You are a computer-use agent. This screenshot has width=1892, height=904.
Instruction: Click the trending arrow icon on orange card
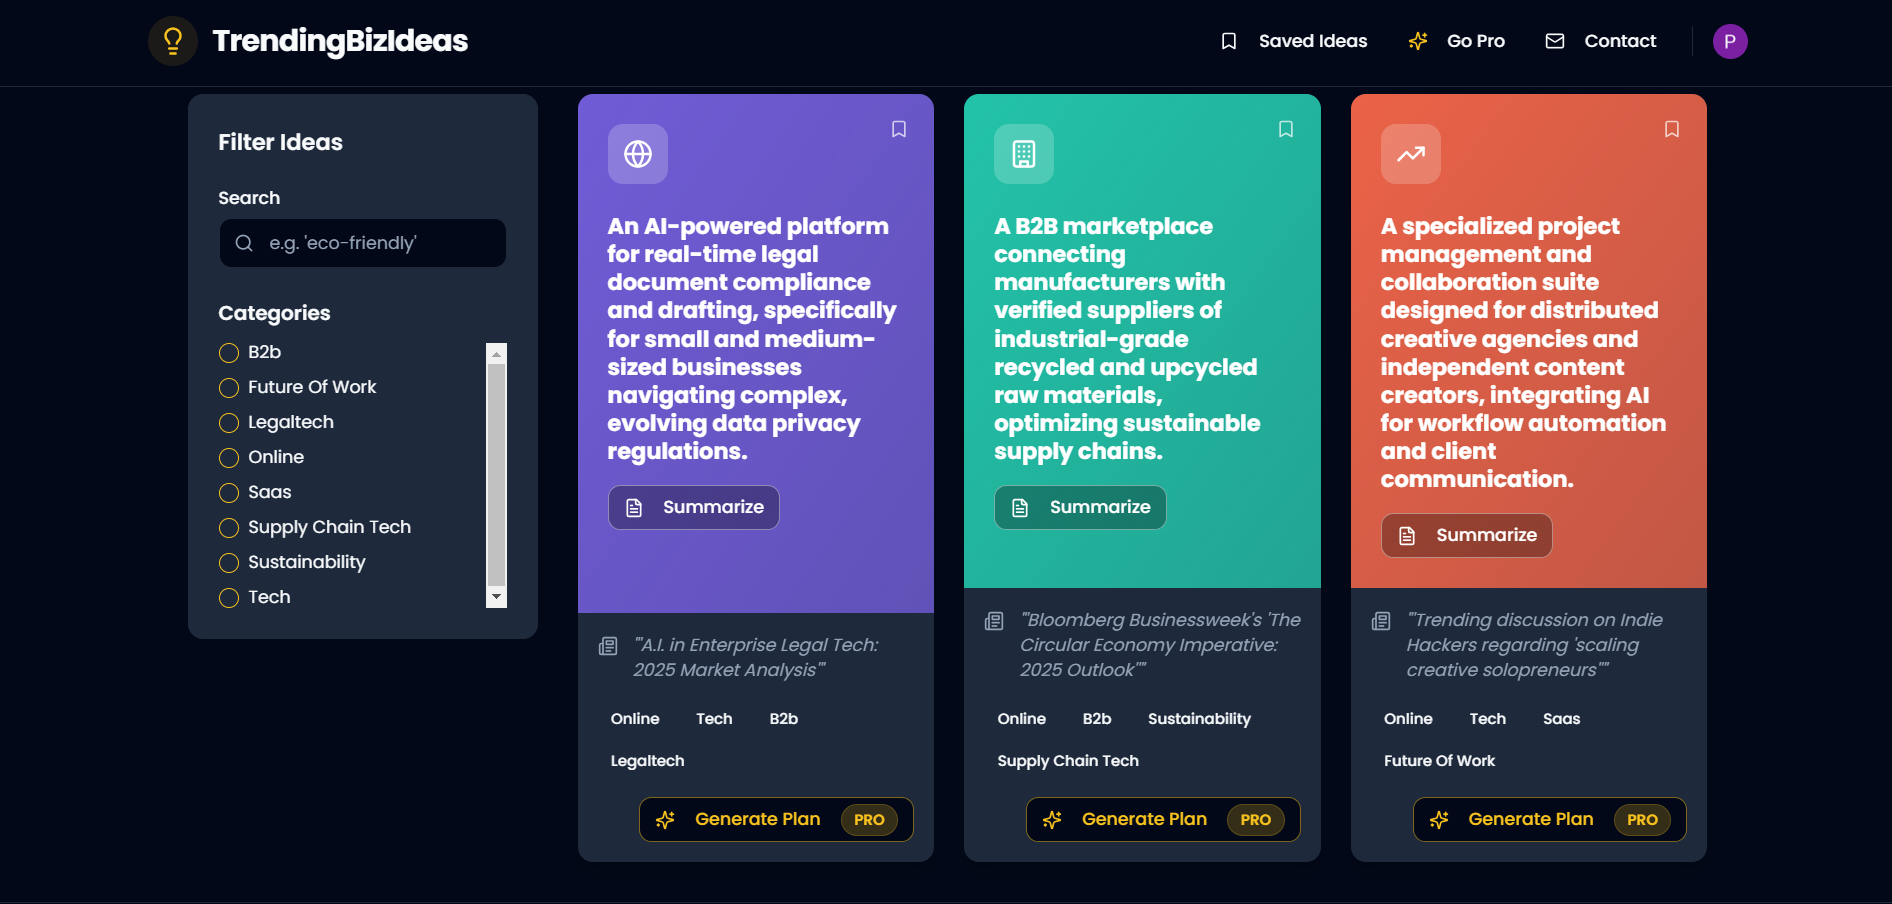click(1411, 154)
